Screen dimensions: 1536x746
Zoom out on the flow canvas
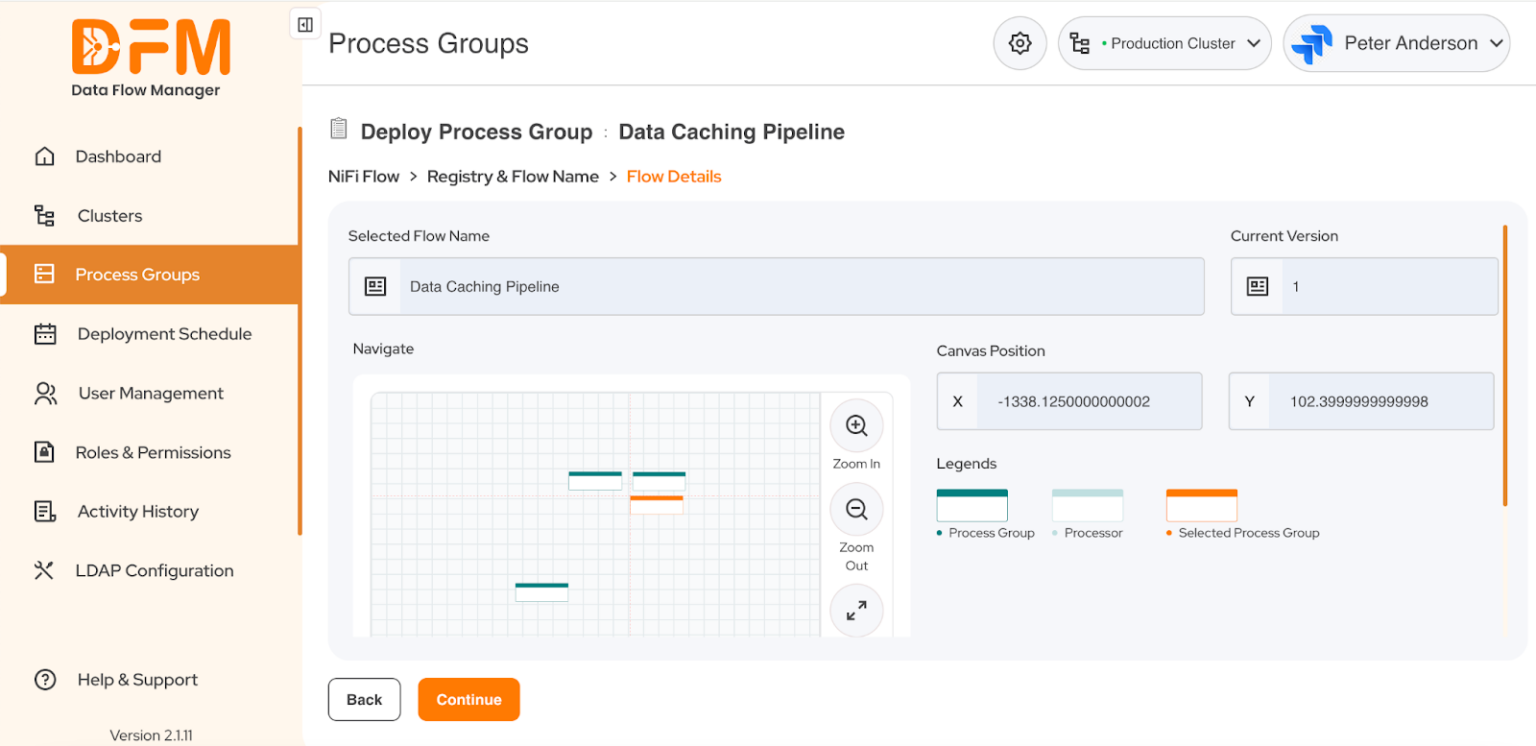coord(856,508)
